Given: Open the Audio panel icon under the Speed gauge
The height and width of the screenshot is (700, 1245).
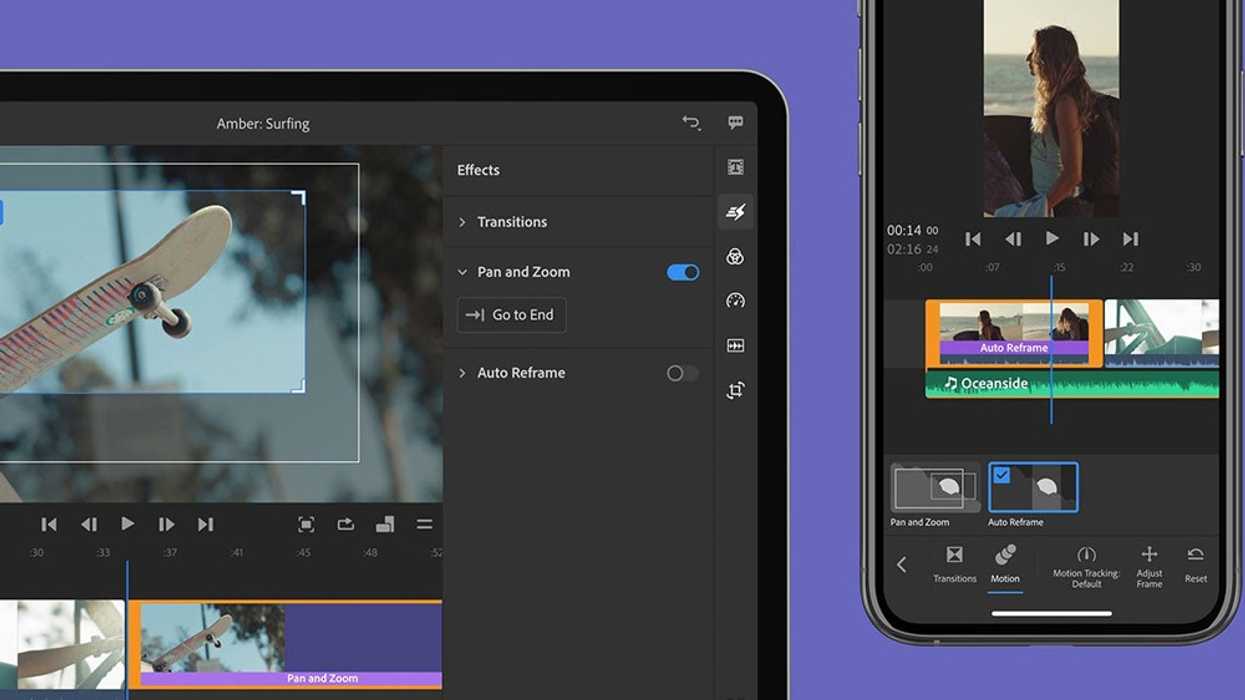Looking at the screenshot, I should tap(735, 346).
